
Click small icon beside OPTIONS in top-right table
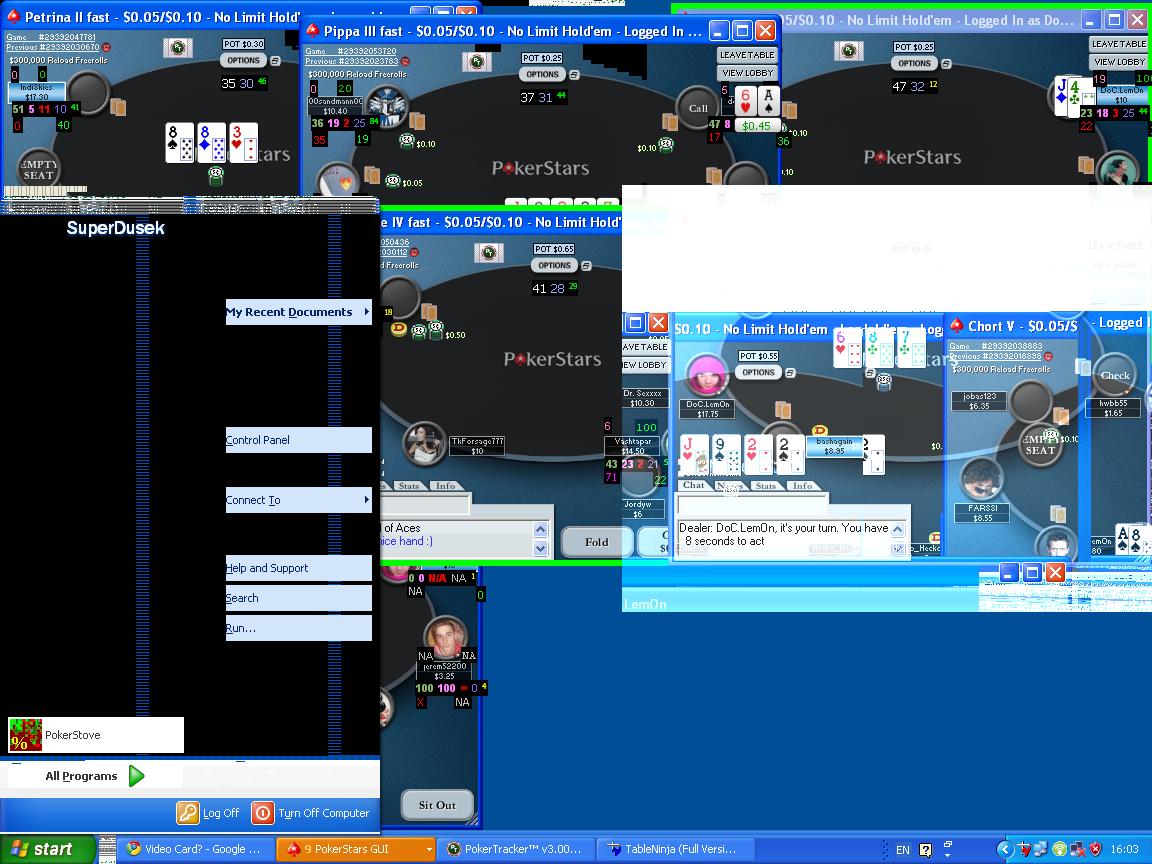point(946,64)
